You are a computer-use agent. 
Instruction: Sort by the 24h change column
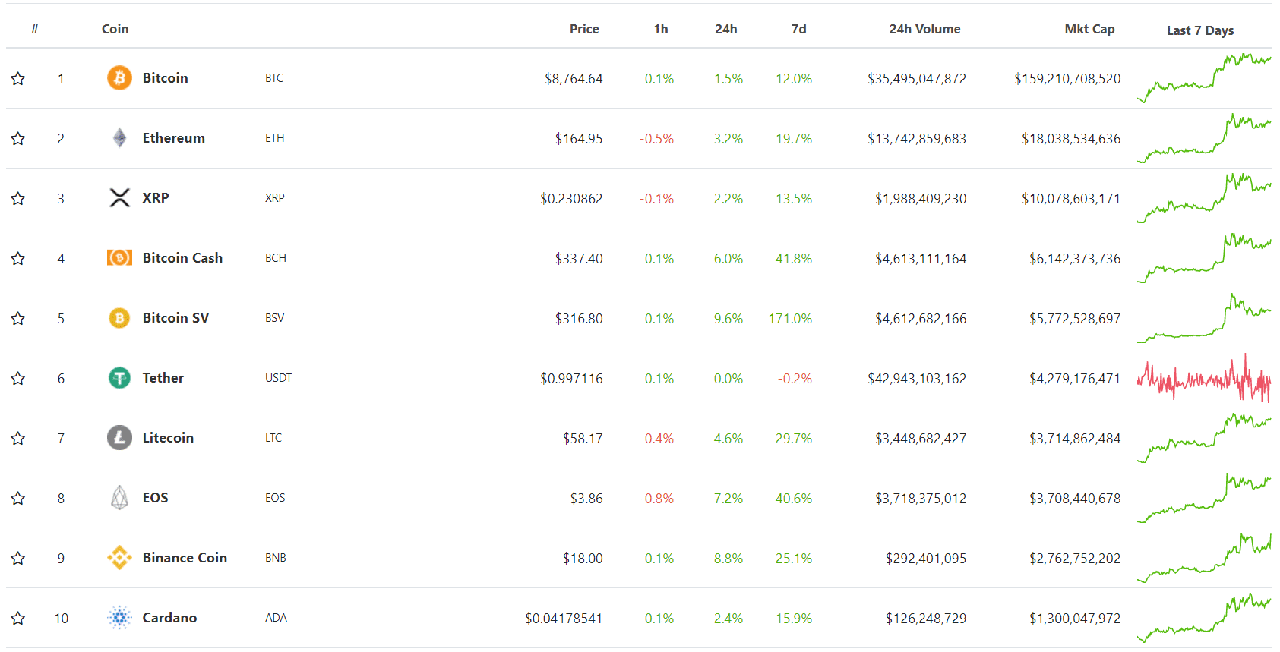pos(726,29)
